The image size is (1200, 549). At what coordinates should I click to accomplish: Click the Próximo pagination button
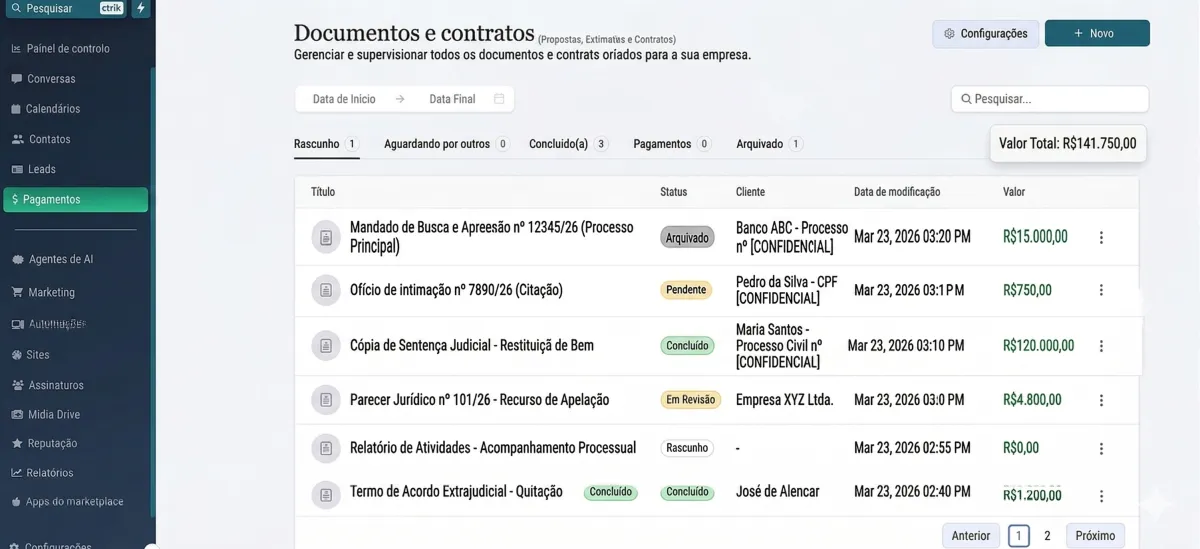point(1095,536)
